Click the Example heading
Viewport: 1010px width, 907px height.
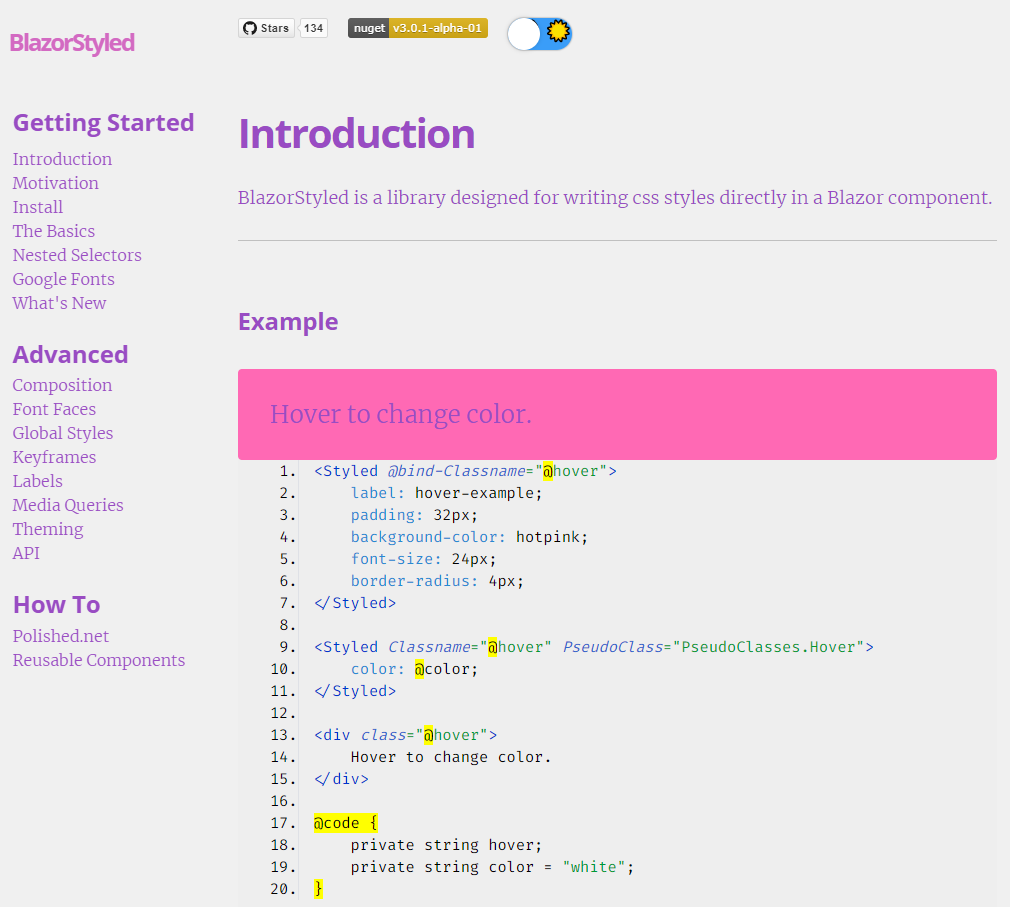pos(288,321)
